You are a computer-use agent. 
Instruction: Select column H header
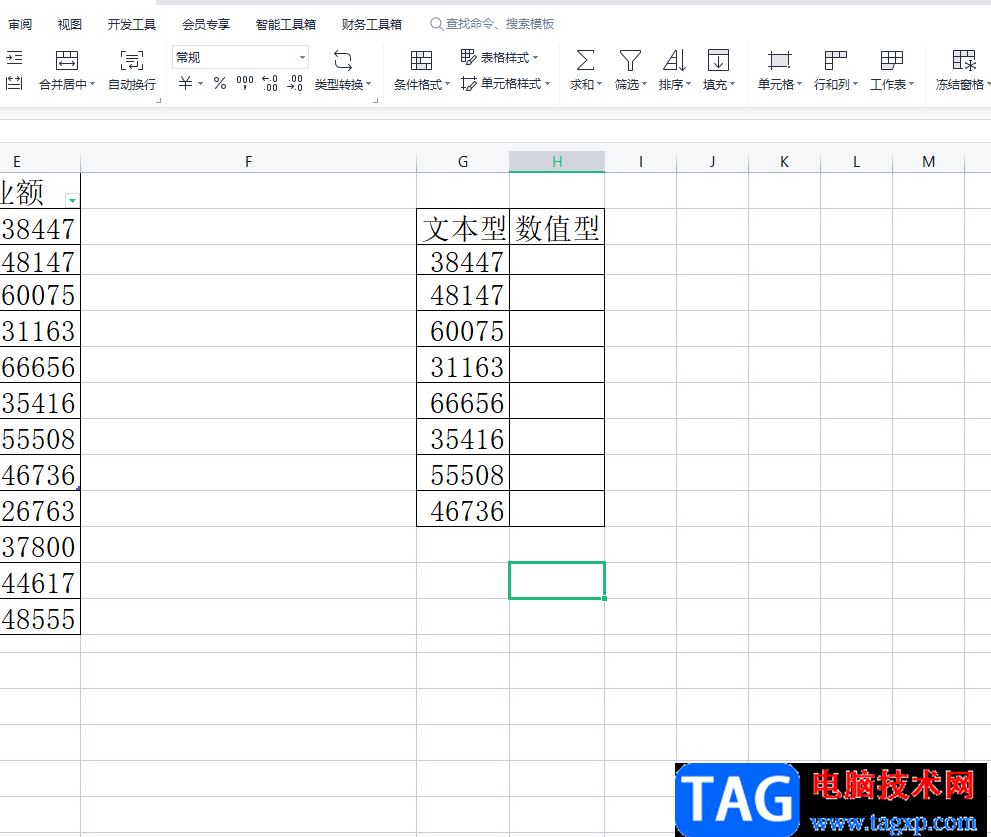pos(557,162)
